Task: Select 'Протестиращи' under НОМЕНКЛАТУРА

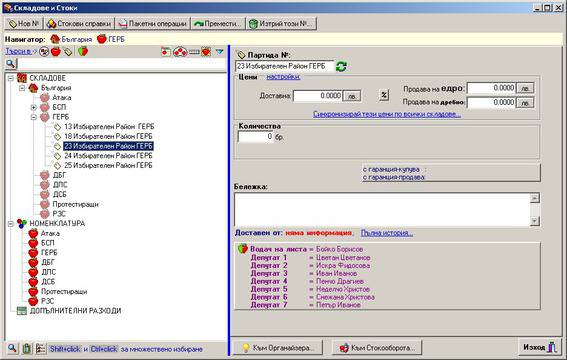Action: [64, 291]
